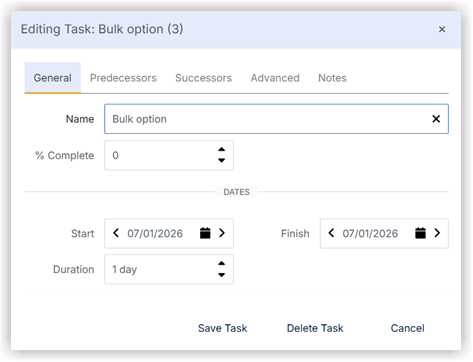Open the Finish date calendar picker
This screenshot has height=362, width=473.
pos(420,233)
